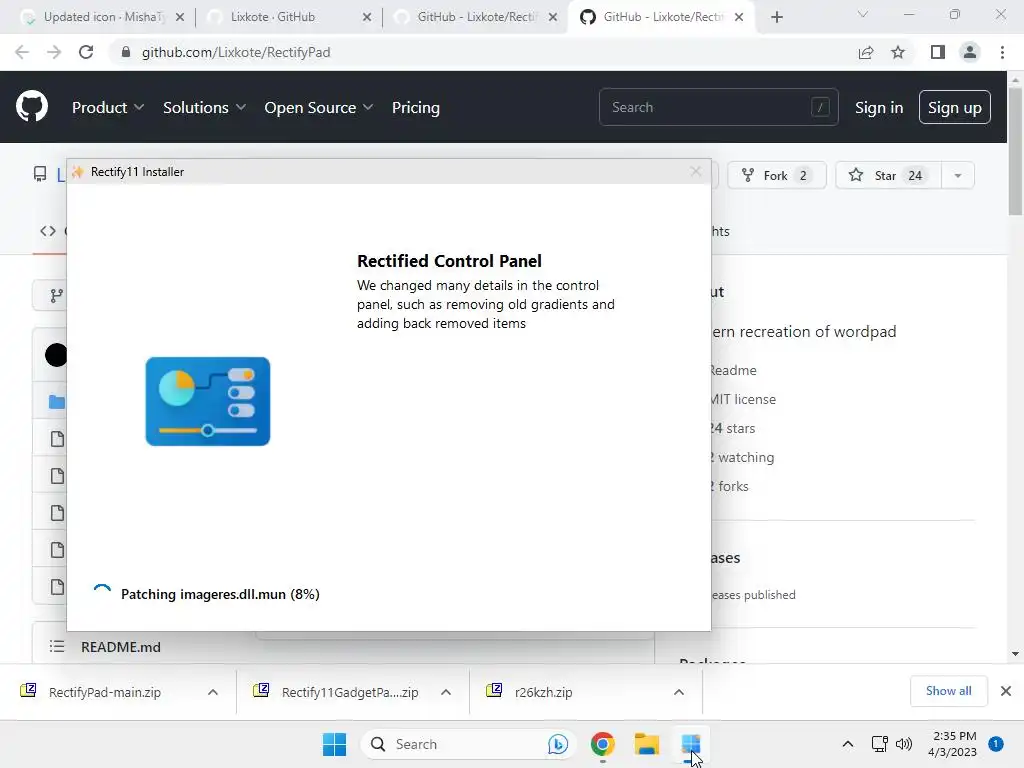Screen dimensions: 1024x768
Task: Click the Rectified Control Panel heading
Action: pyautogui.click(x=449, y=261)
